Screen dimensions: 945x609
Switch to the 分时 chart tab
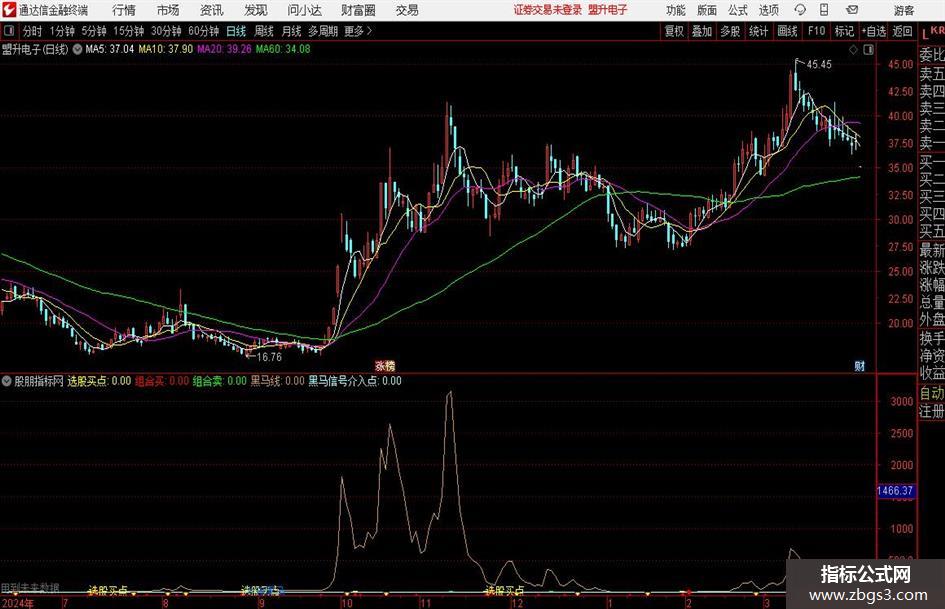point(33,31)
